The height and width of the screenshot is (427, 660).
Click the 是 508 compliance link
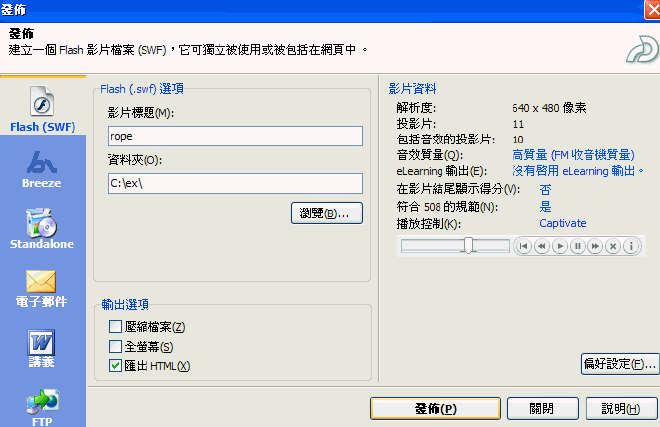[x=545, y=207]
